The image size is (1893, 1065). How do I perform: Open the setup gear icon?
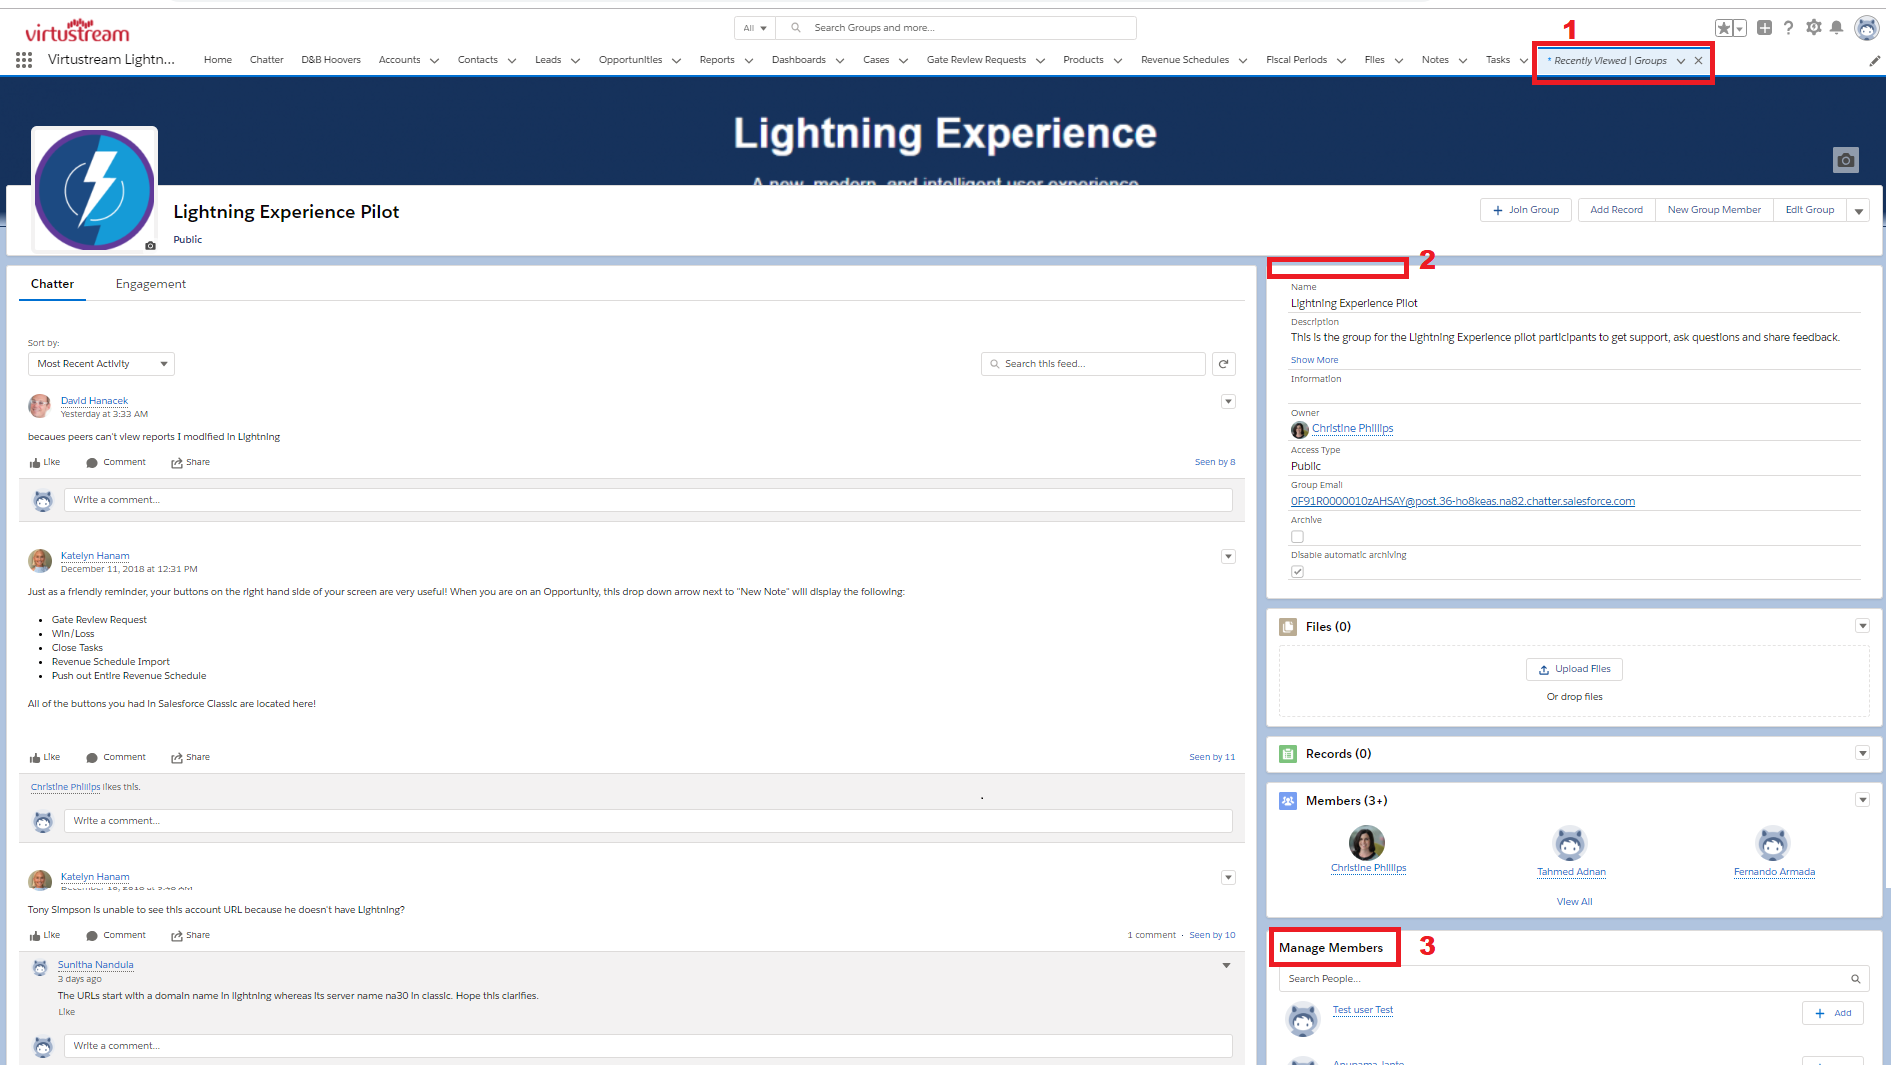[x=1813, y=28]
